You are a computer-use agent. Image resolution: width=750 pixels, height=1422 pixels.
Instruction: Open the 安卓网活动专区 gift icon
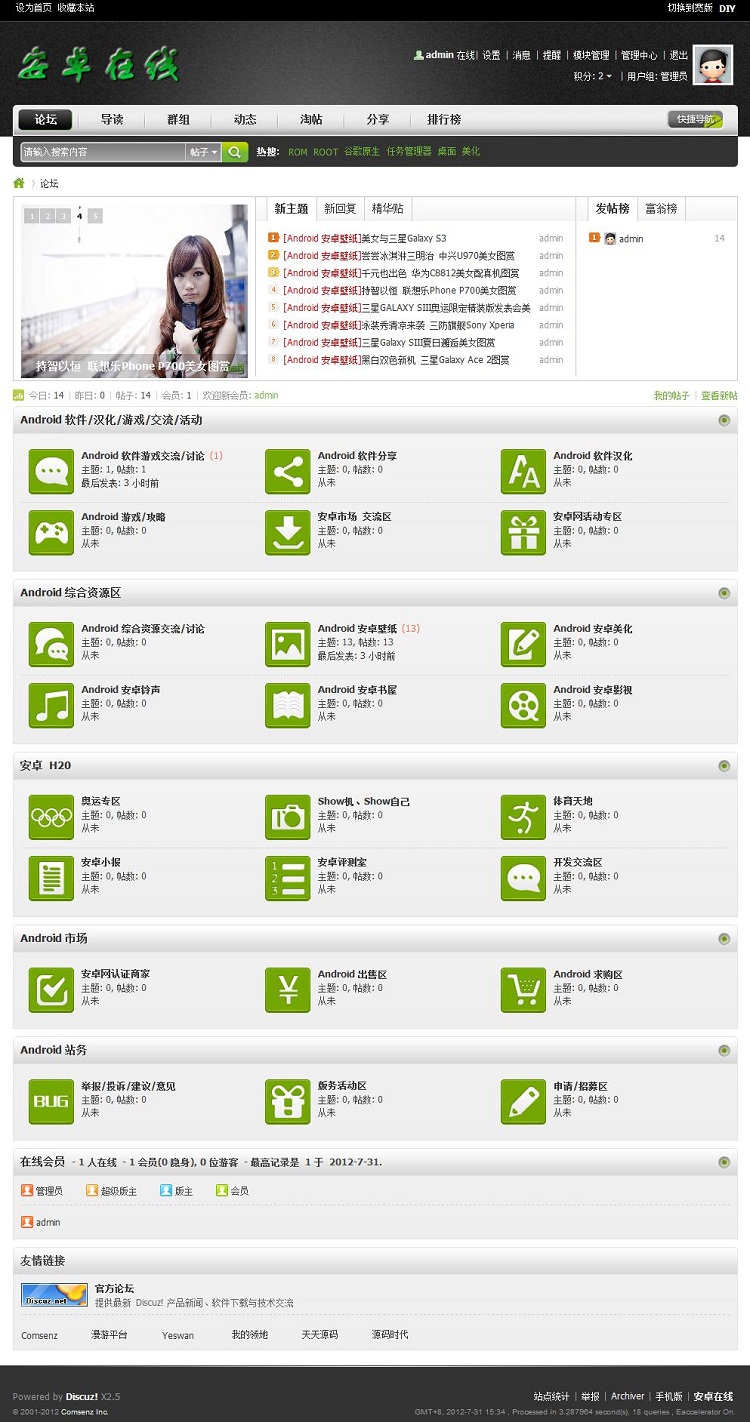pos(524,532)
